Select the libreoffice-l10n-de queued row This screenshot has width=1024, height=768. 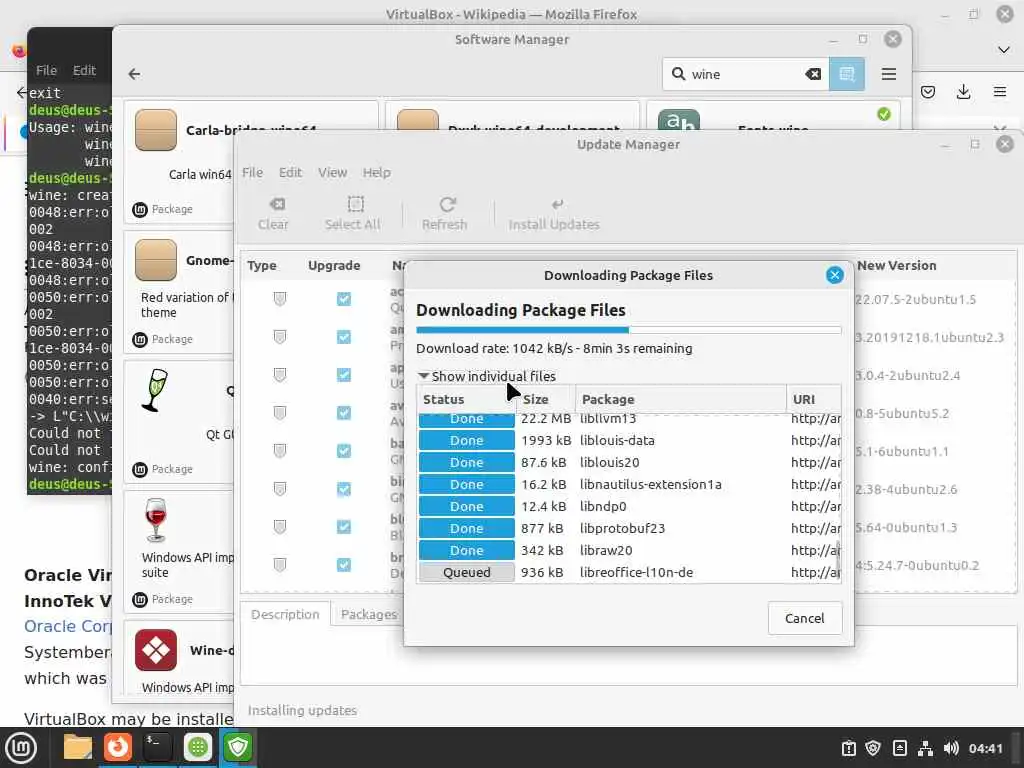coord(629,572)
